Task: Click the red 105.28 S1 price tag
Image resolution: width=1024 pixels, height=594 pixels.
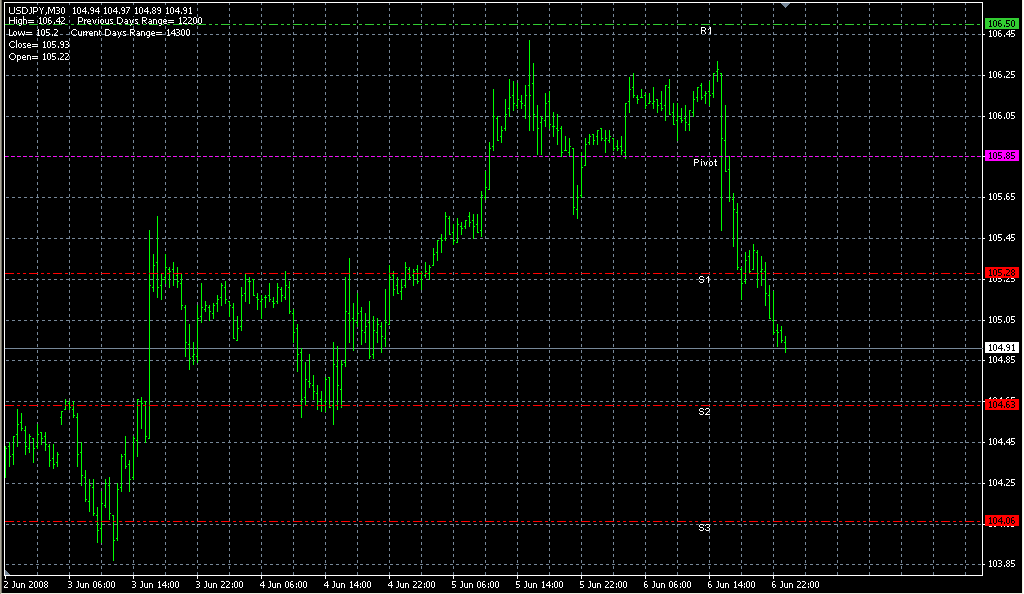Action: point(1001,272)
